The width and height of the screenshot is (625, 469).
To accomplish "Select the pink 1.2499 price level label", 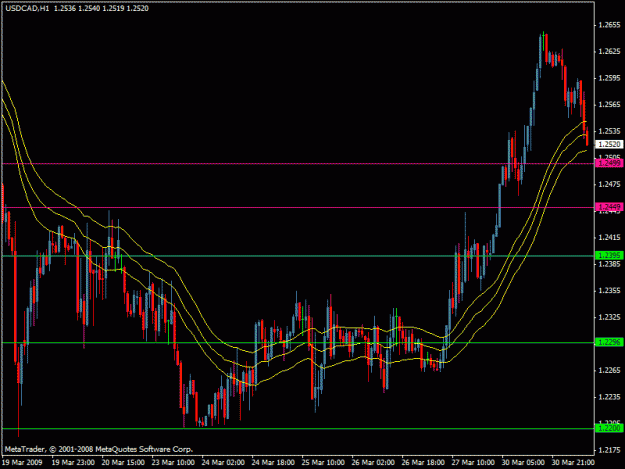I will click(609, 163).
